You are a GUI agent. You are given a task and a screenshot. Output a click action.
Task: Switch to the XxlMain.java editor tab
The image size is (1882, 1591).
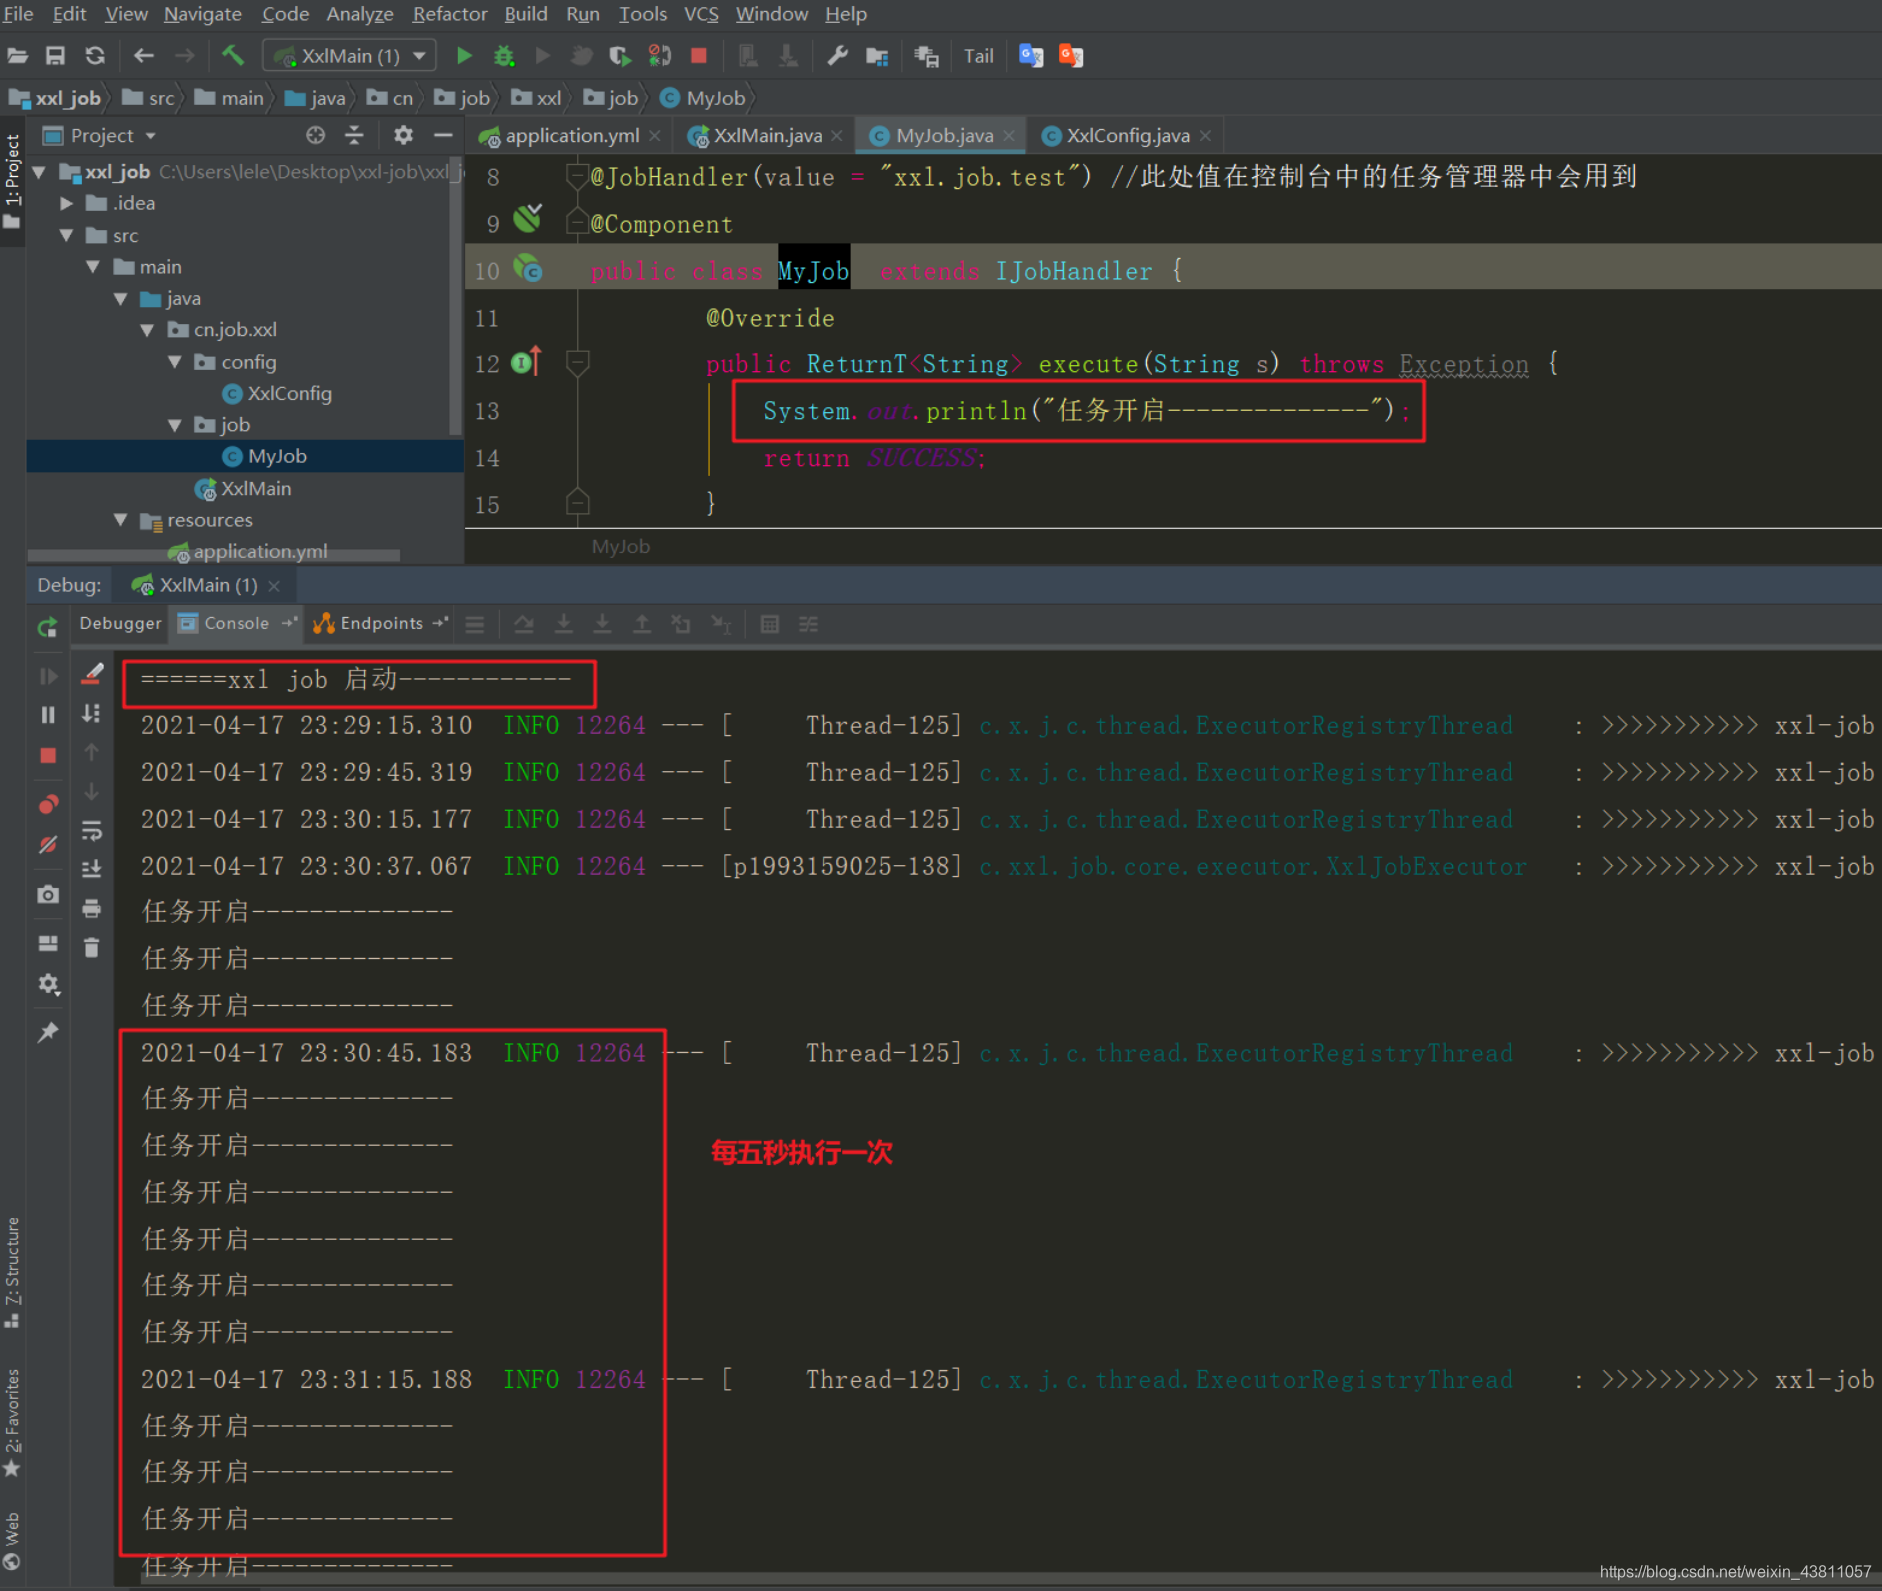(x=766, y=135)
